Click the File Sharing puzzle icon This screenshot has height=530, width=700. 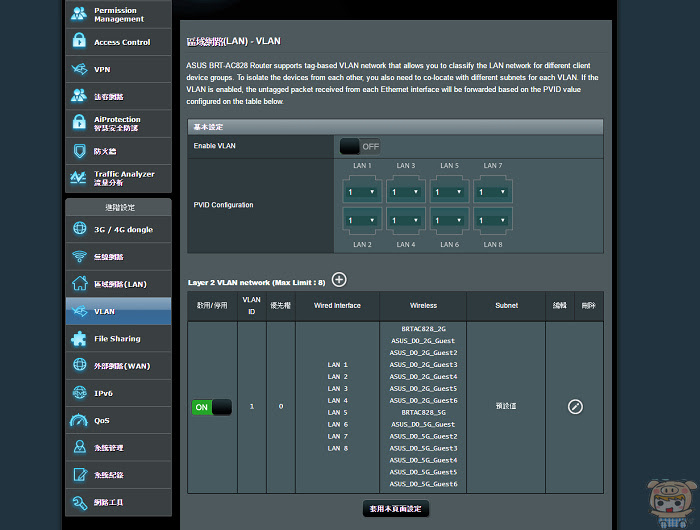tap(79, 338)
